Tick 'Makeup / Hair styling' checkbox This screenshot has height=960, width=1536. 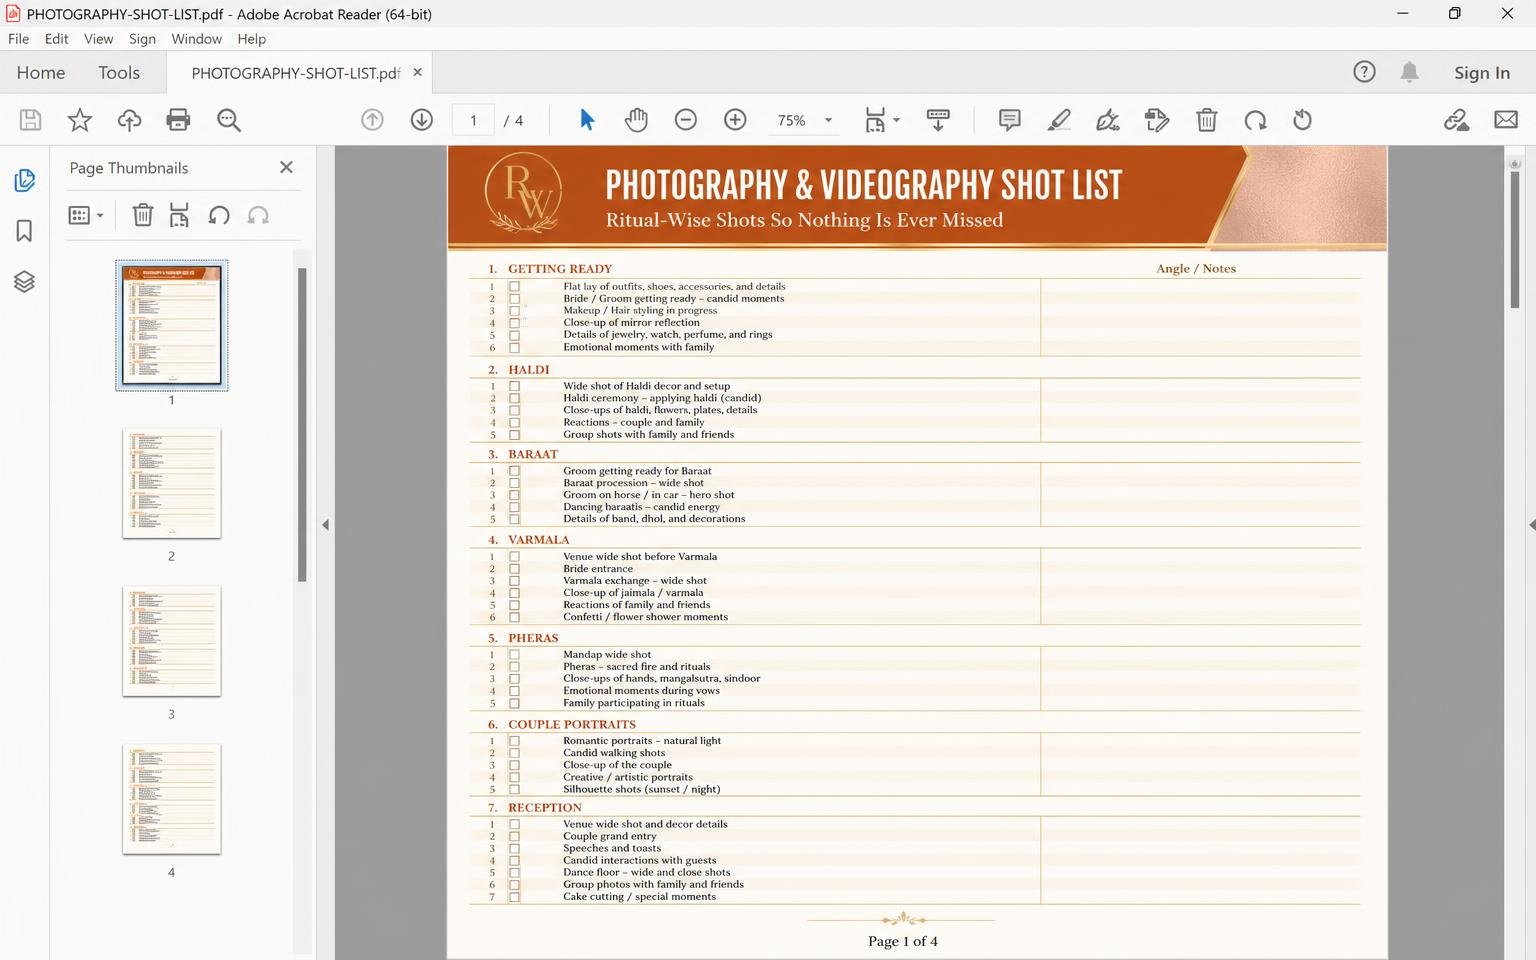coord(514,310)
